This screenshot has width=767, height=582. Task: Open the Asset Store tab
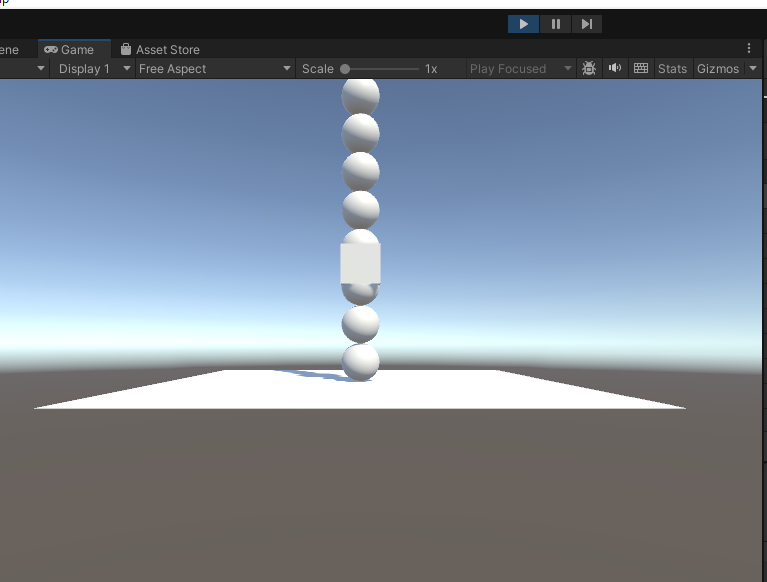point(160,49)
